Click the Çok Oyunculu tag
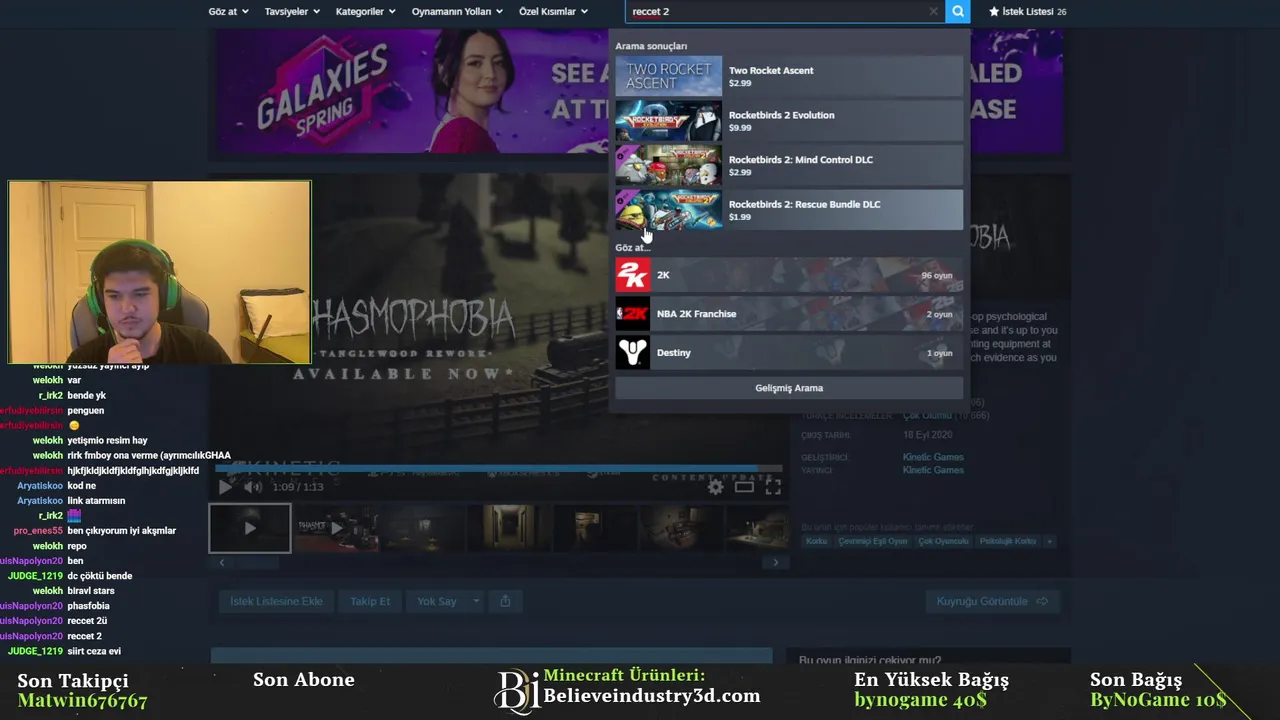 [945, 541]
